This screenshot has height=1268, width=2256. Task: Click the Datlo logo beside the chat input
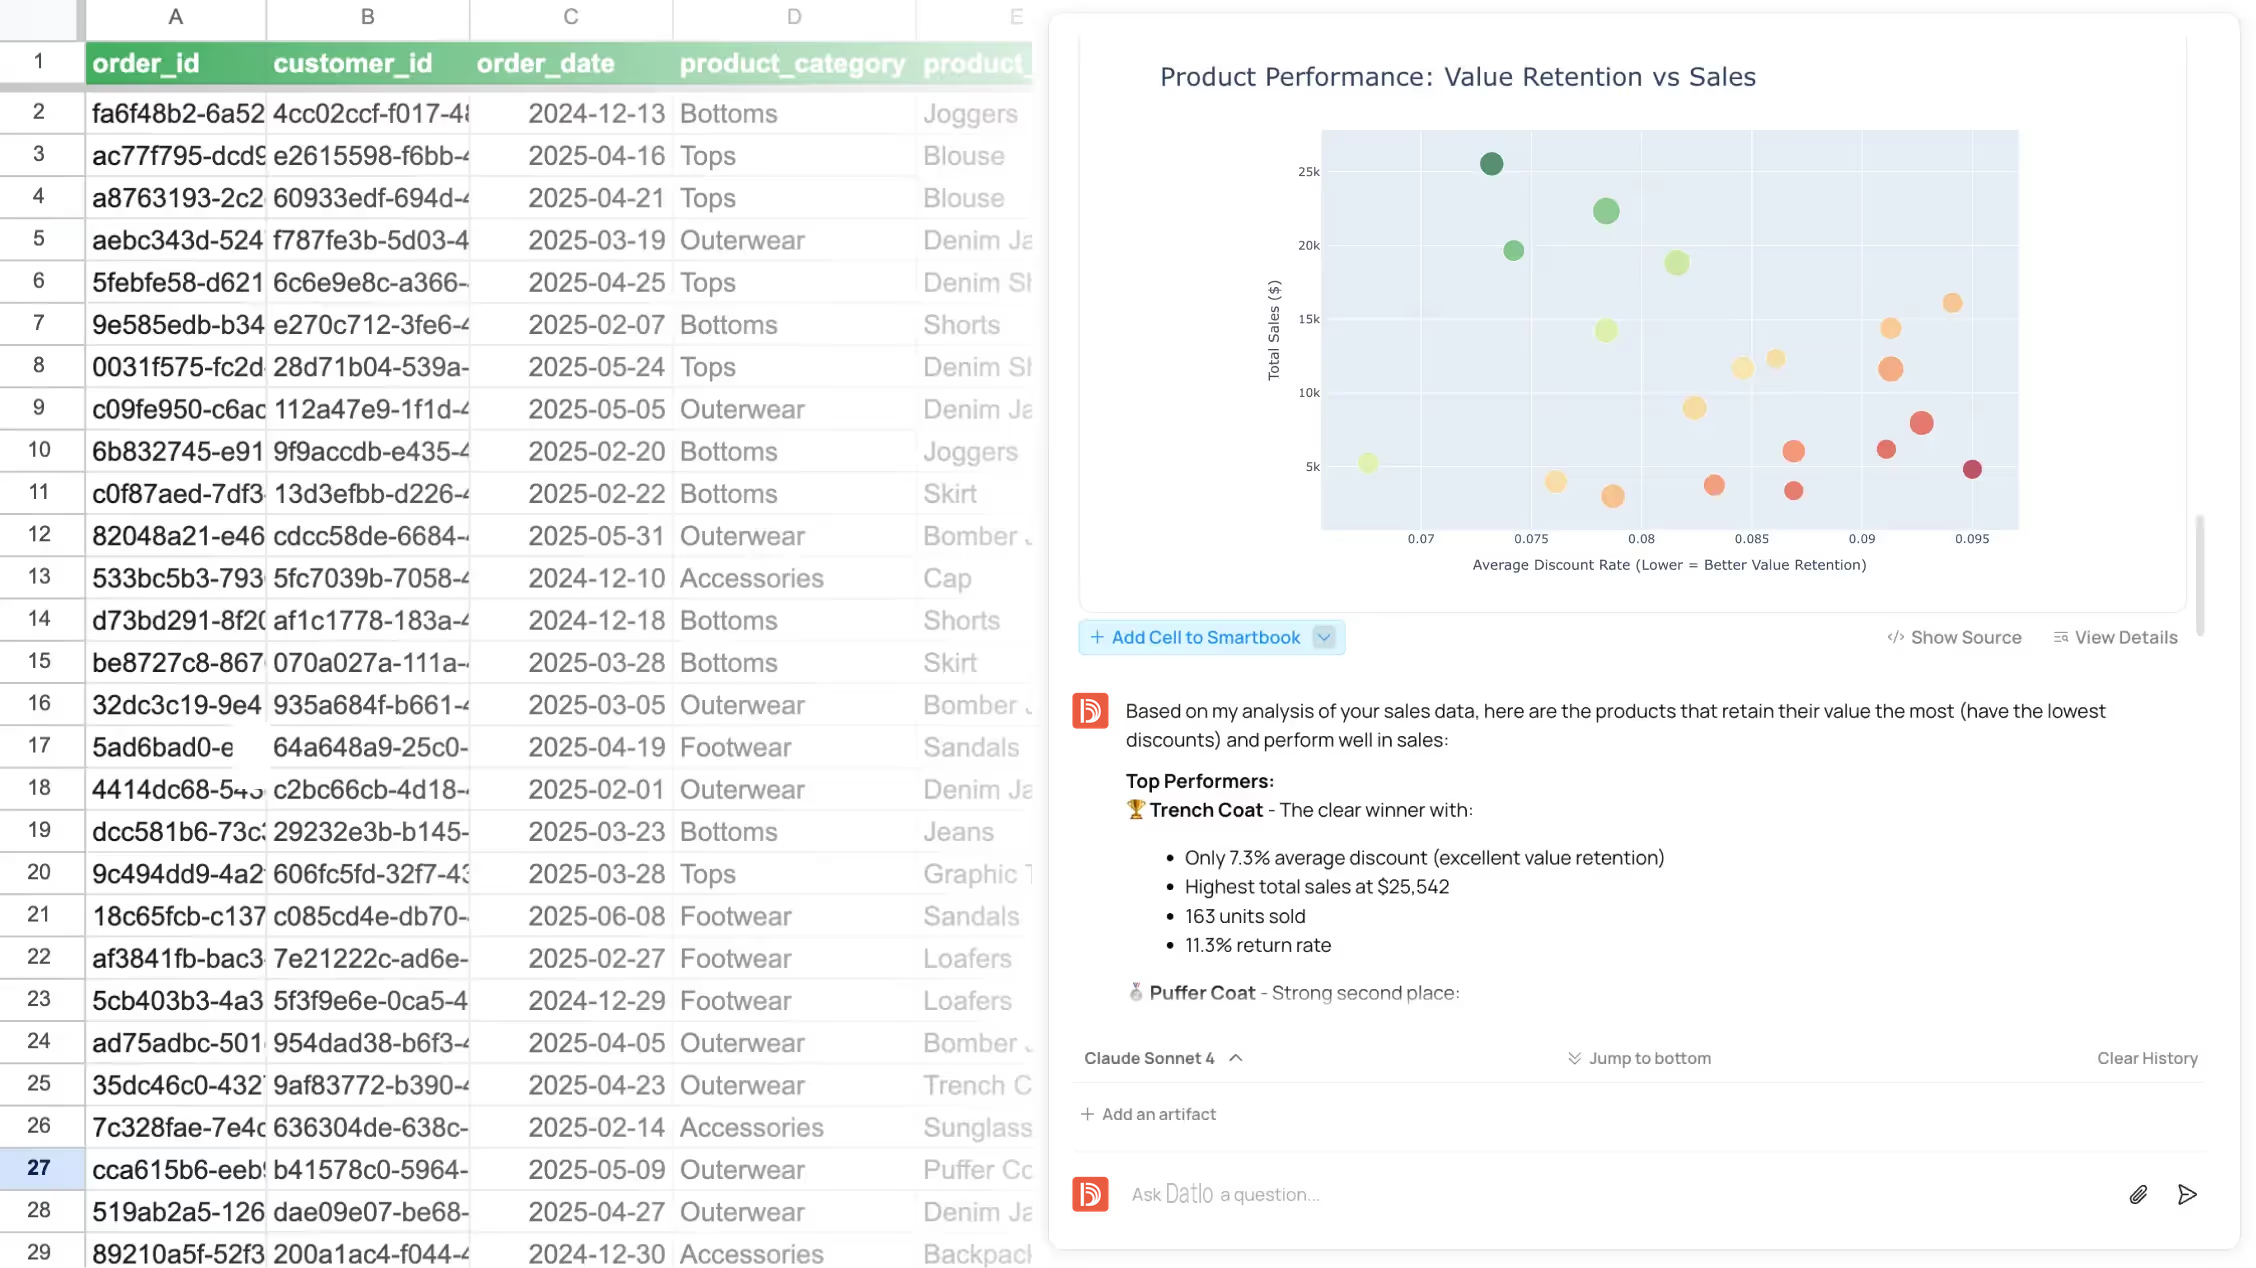pyautogui.click(x=1090, y=1194)
